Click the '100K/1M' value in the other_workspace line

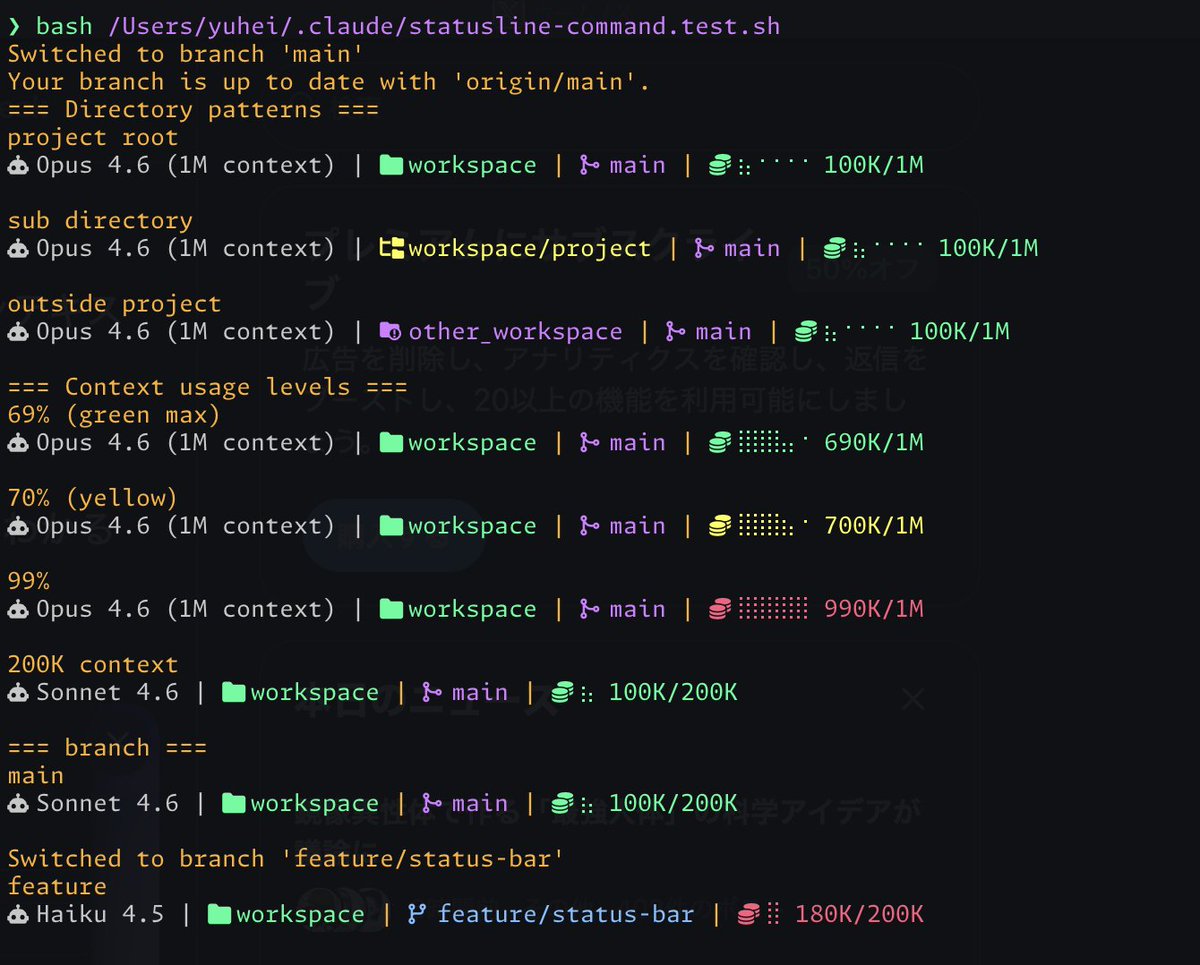(960, 332)
